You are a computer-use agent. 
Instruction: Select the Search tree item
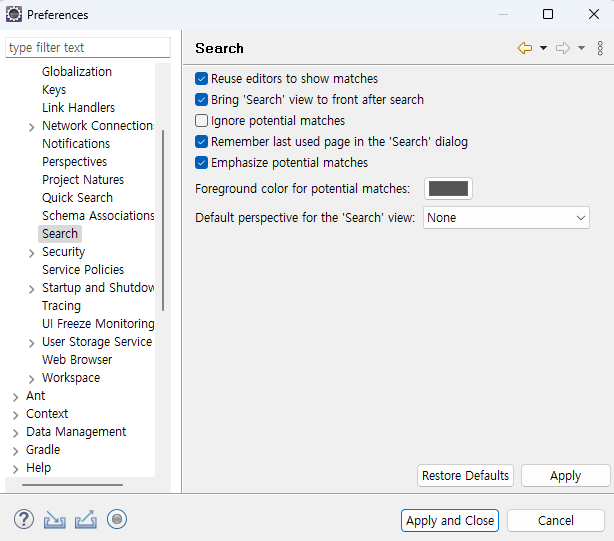(60, 234)
